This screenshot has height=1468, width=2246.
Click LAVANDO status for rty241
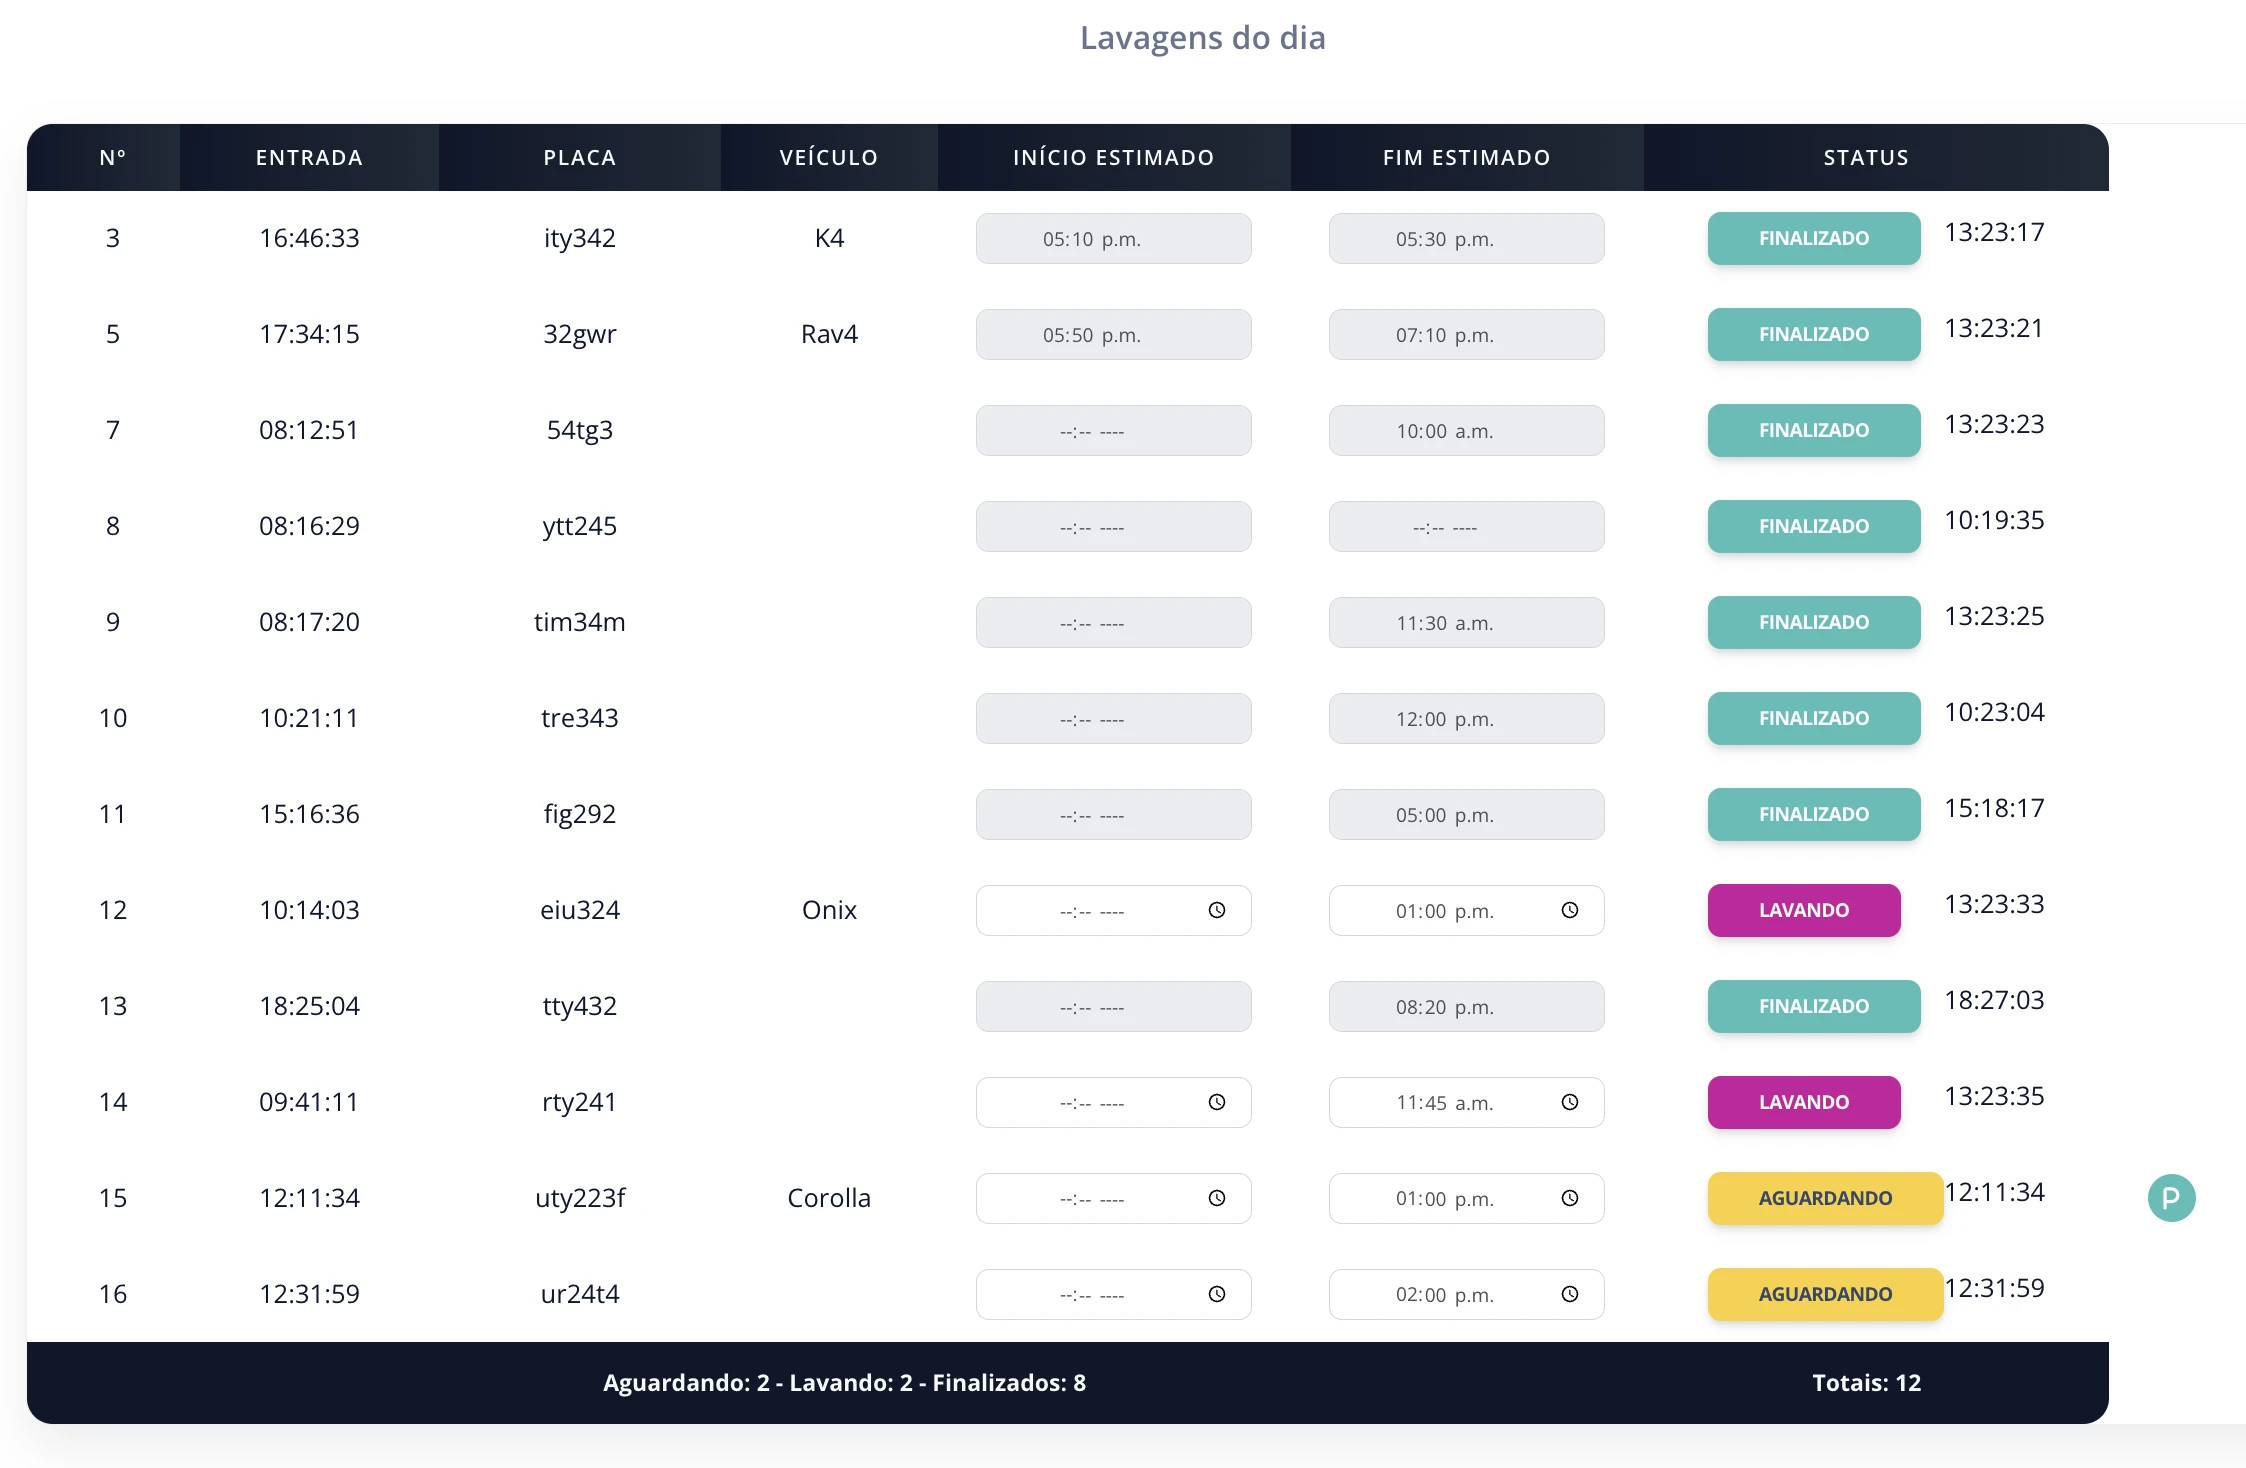coord(1804,1102)
